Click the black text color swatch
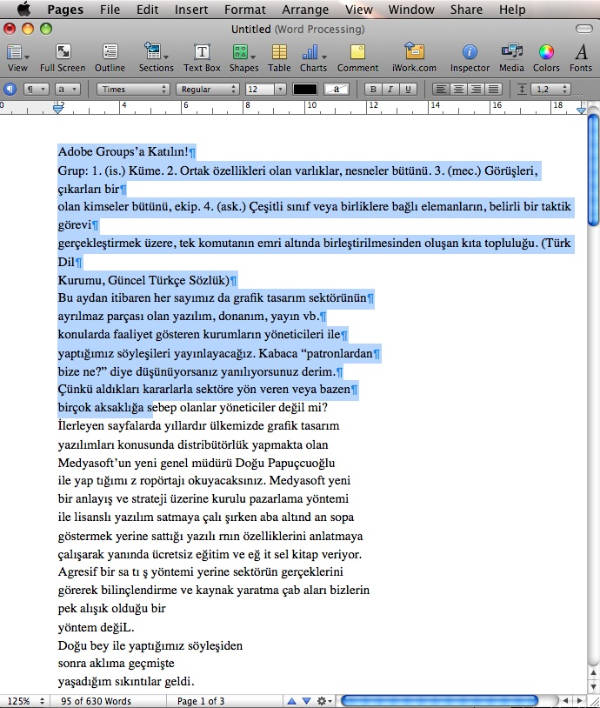600x708 pixels. [x=305, y=89]
